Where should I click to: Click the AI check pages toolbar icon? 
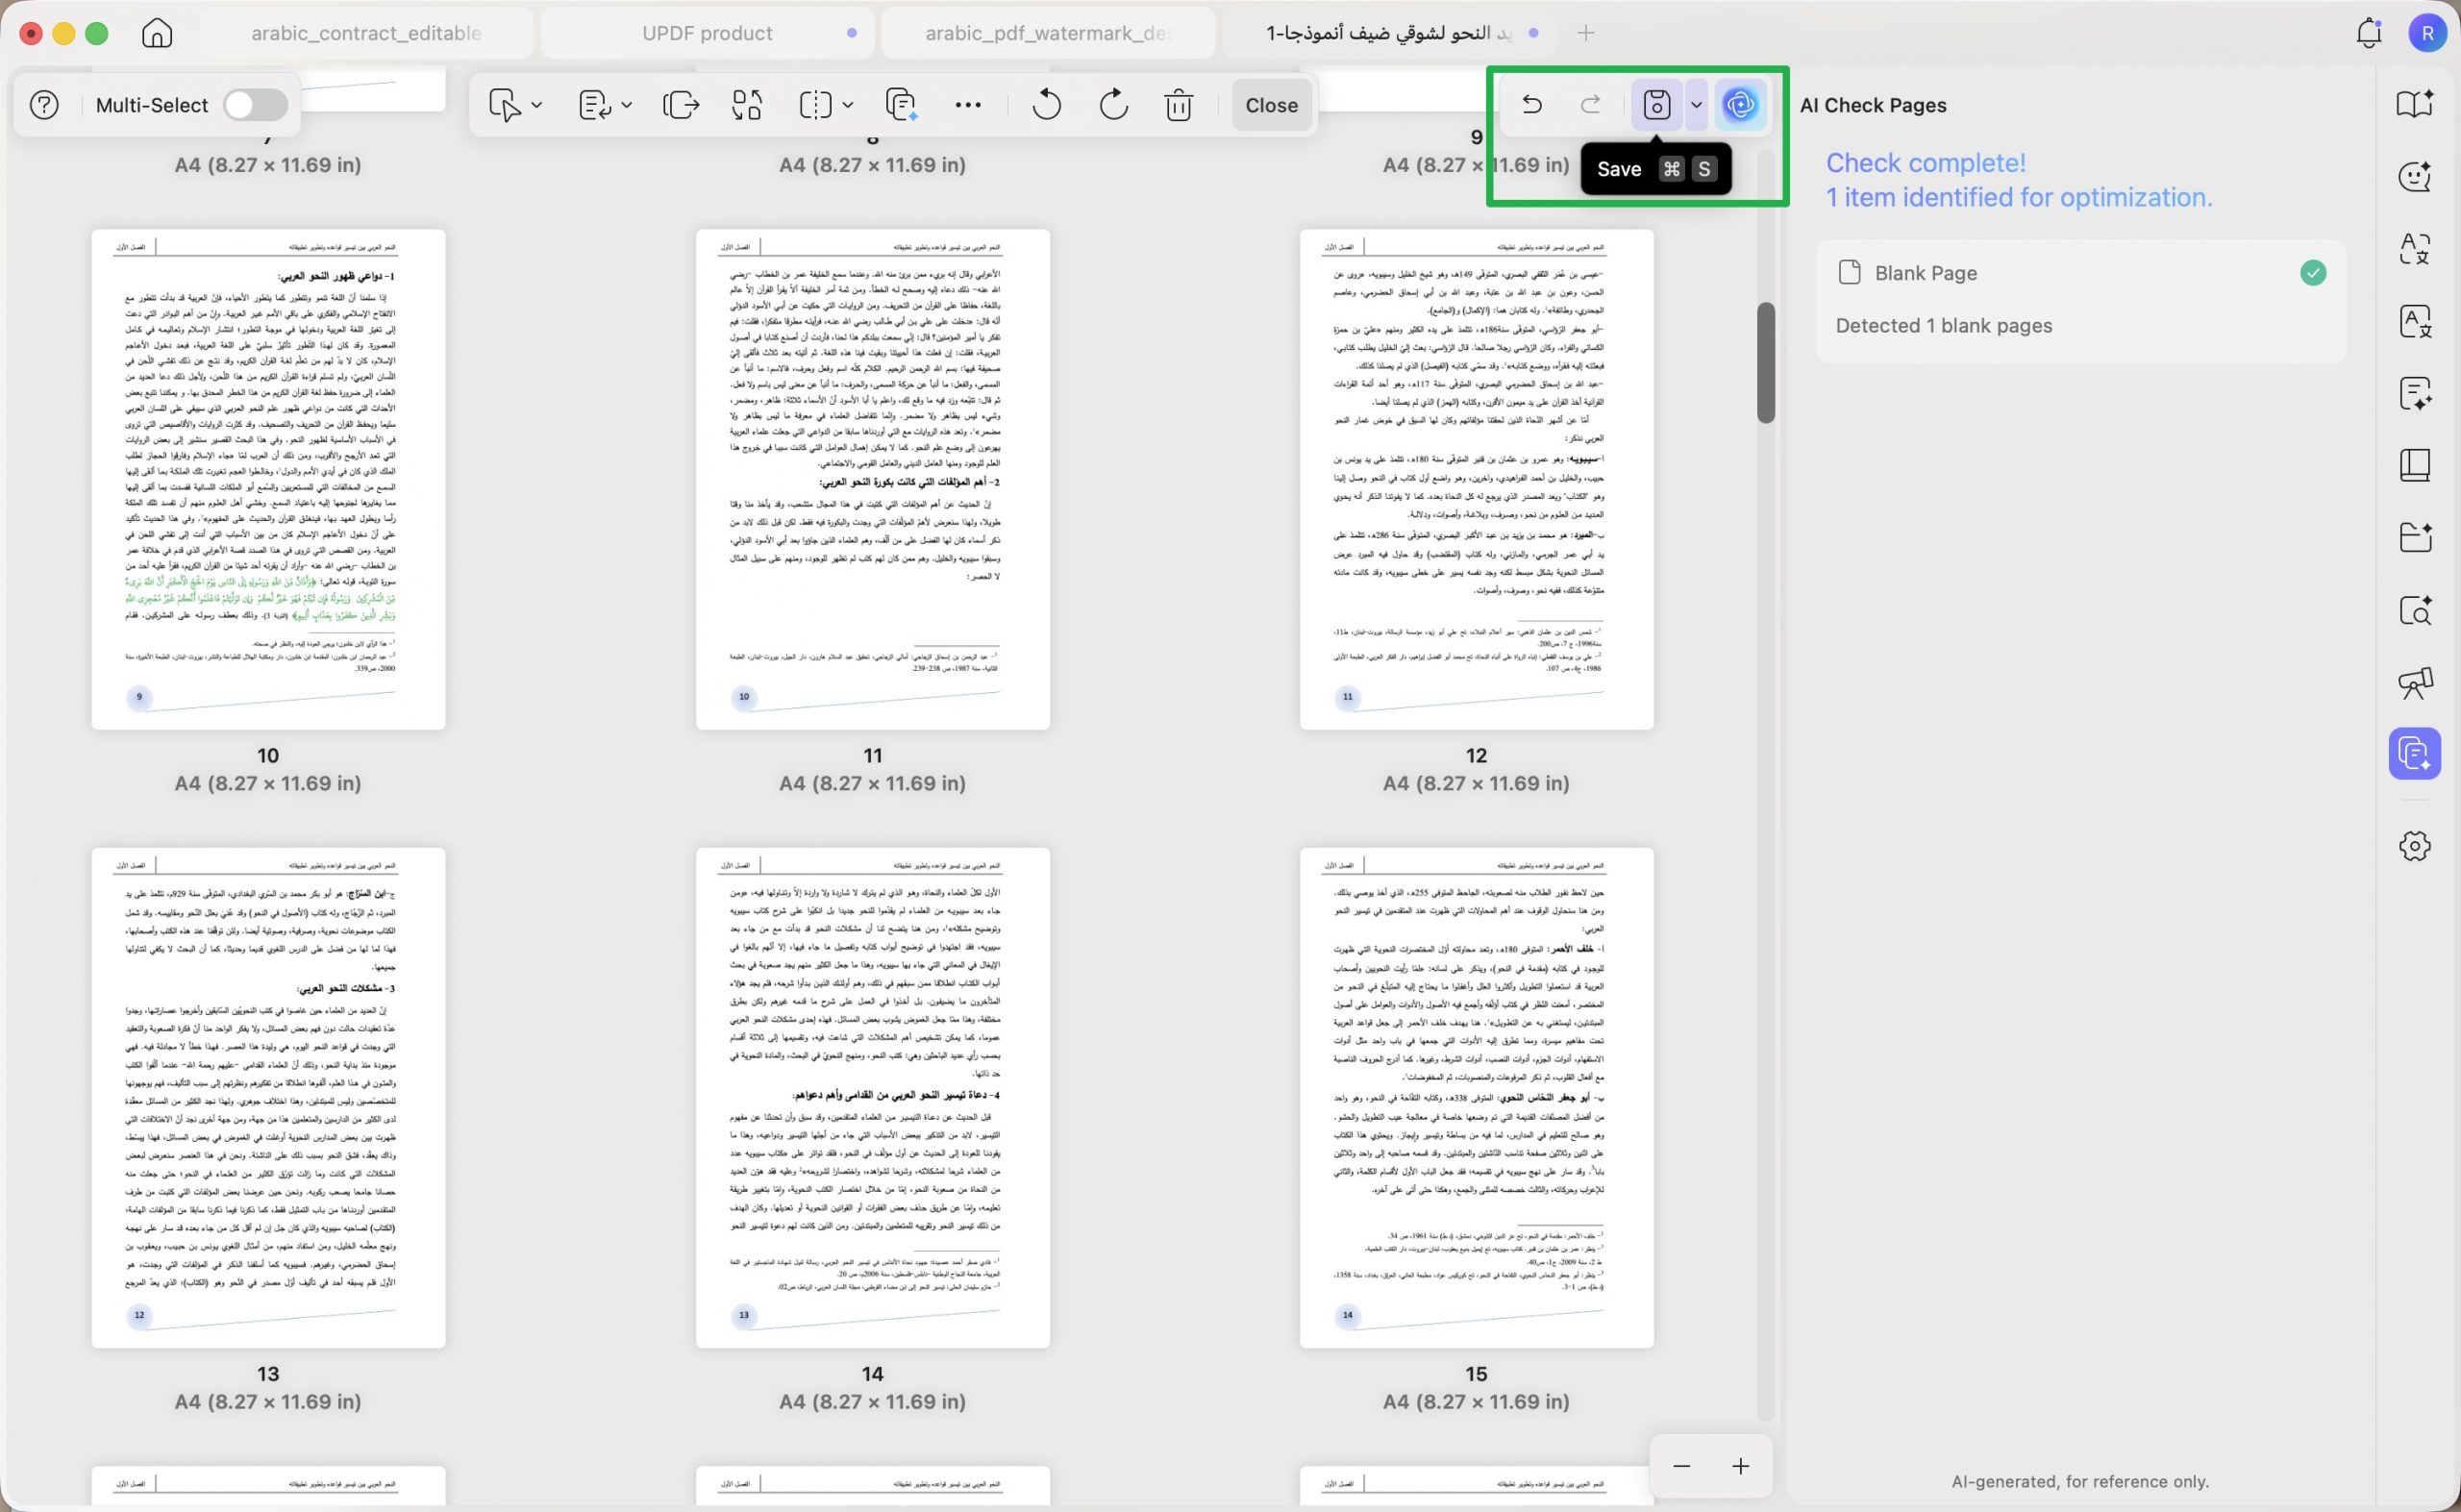pyautogui.click(x=901, y=105)
